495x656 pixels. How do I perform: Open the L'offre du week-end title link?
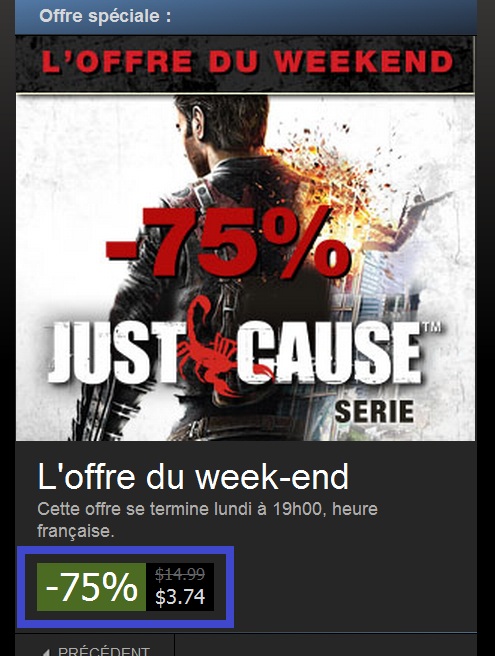tap(193, 477)
